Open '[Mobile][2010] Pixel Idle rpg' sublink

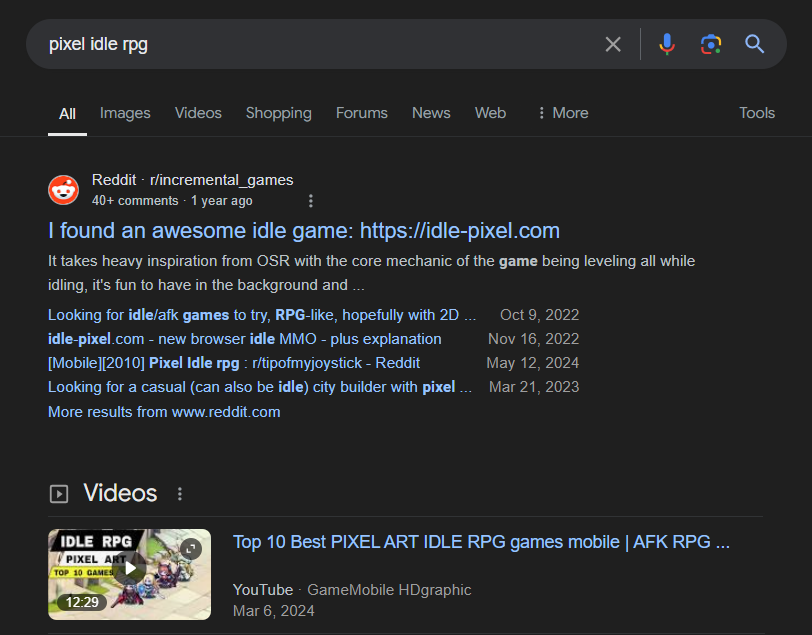click(x=234, y=363)
